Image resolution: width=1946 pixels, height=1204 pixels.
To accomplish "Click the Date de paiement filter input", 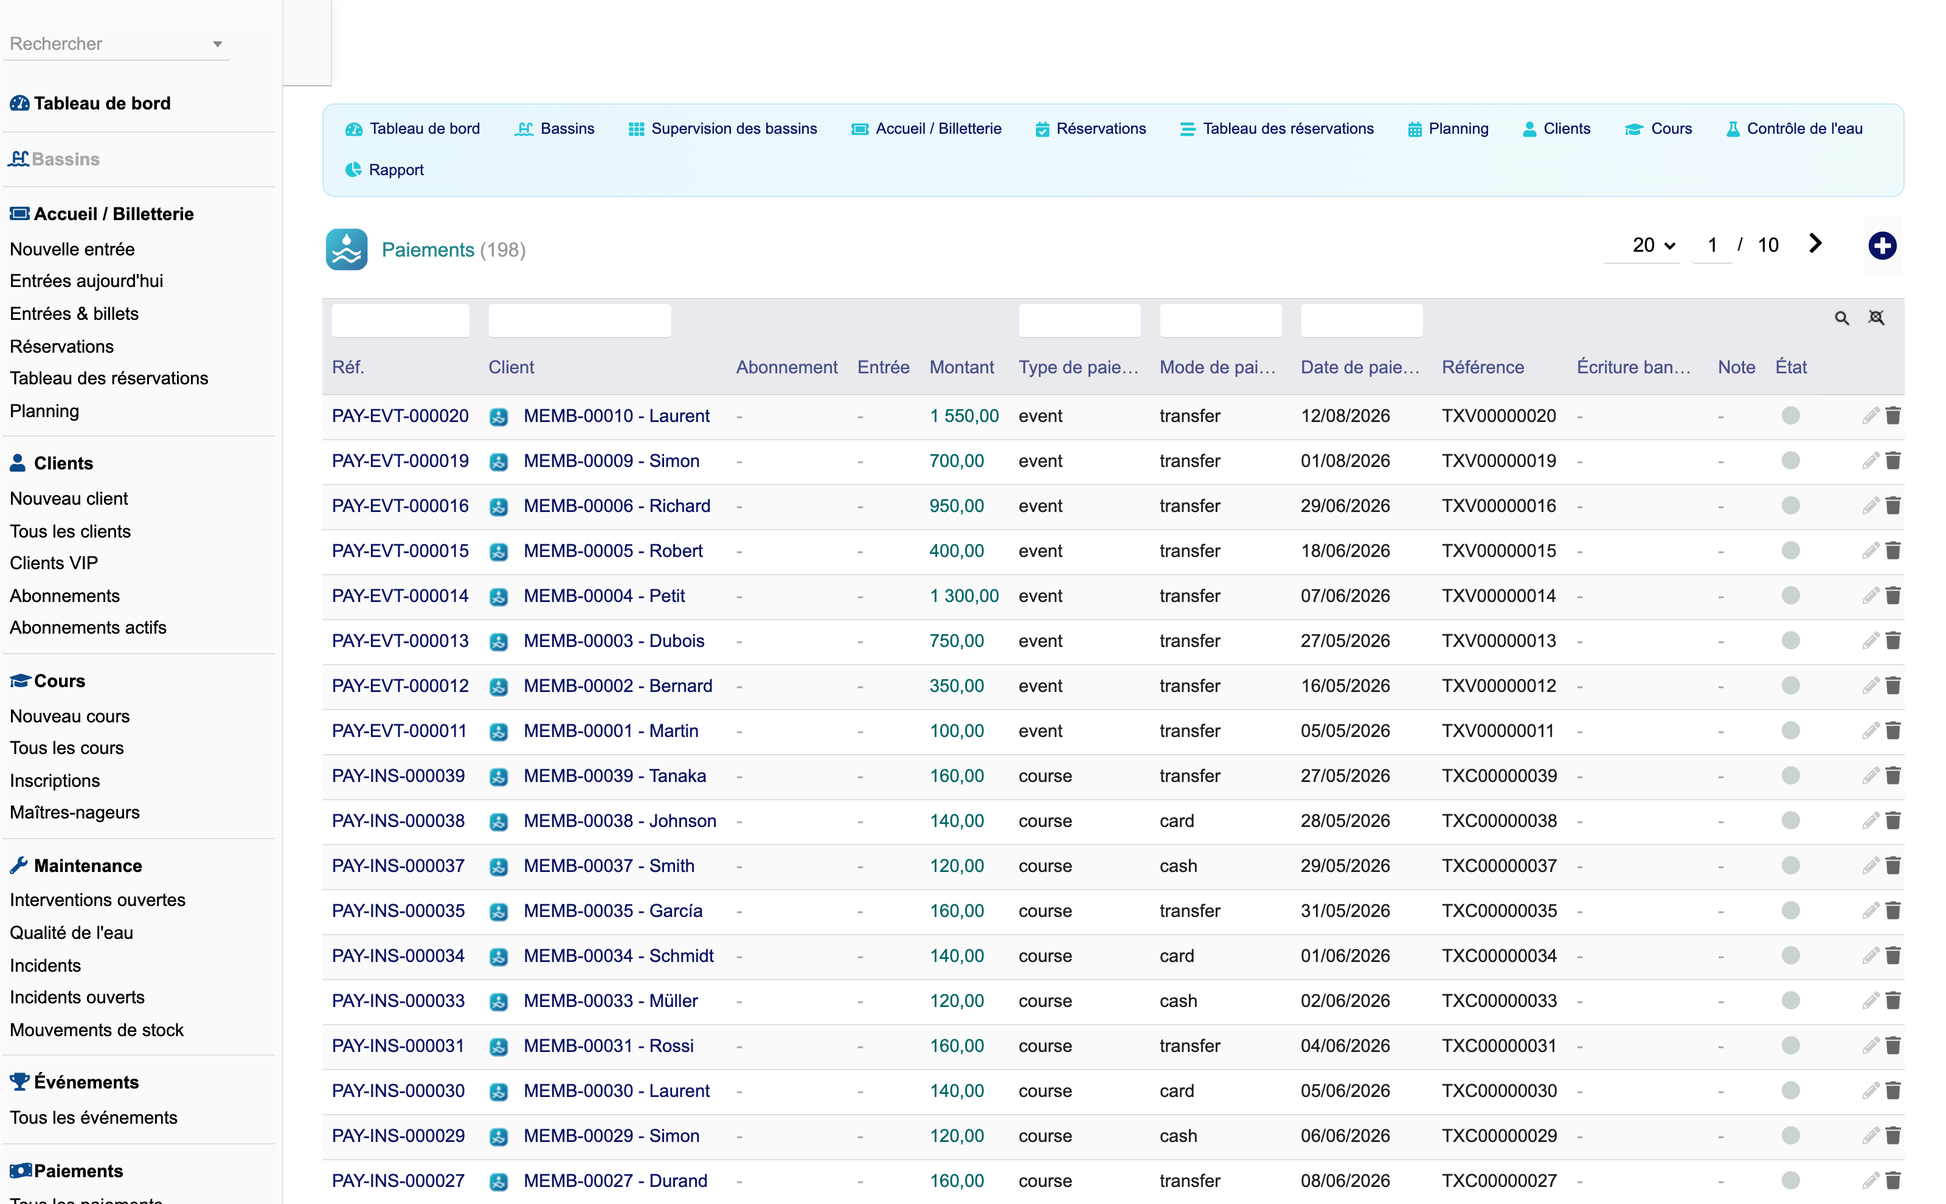I will click(x=1361, y=320).
